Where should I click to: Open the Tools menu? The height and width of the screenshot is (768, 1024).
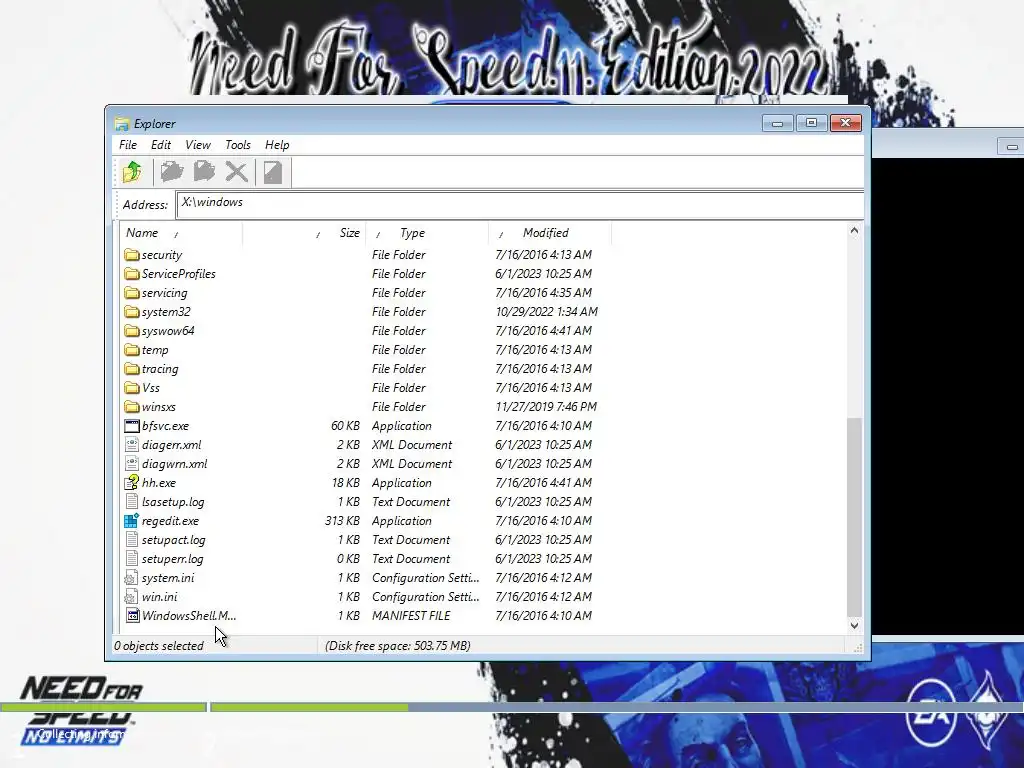[x=238, y=145]
